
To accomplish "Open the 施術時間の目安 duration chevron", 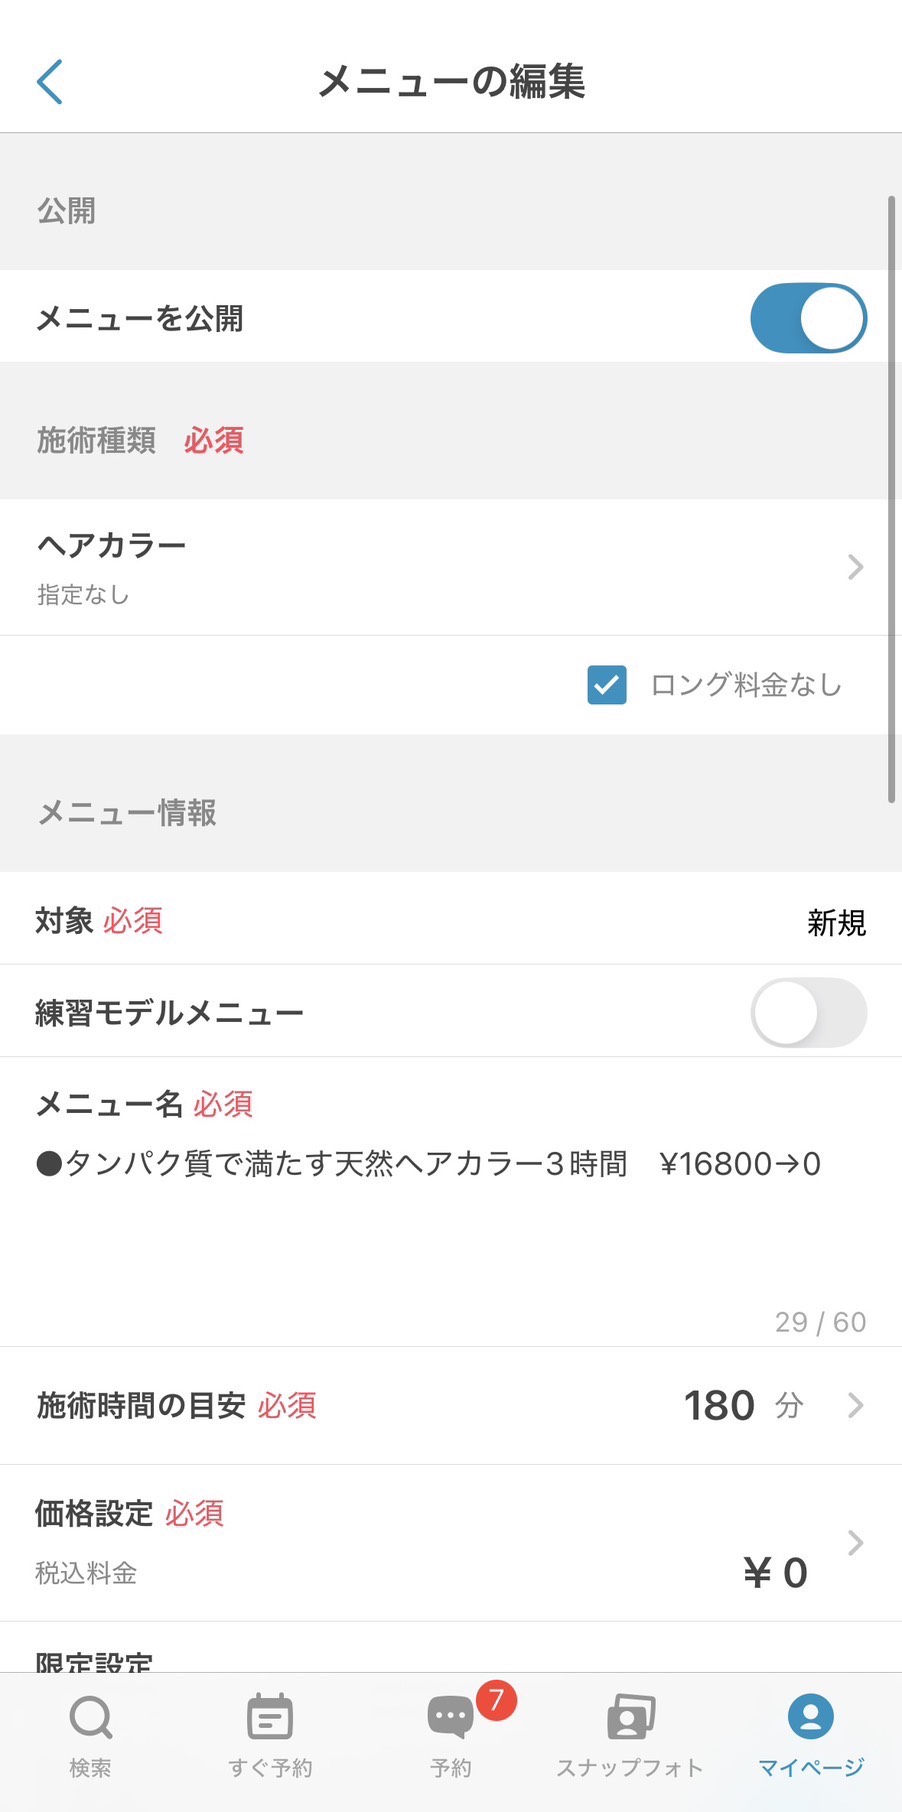I will click(855, 1405).
